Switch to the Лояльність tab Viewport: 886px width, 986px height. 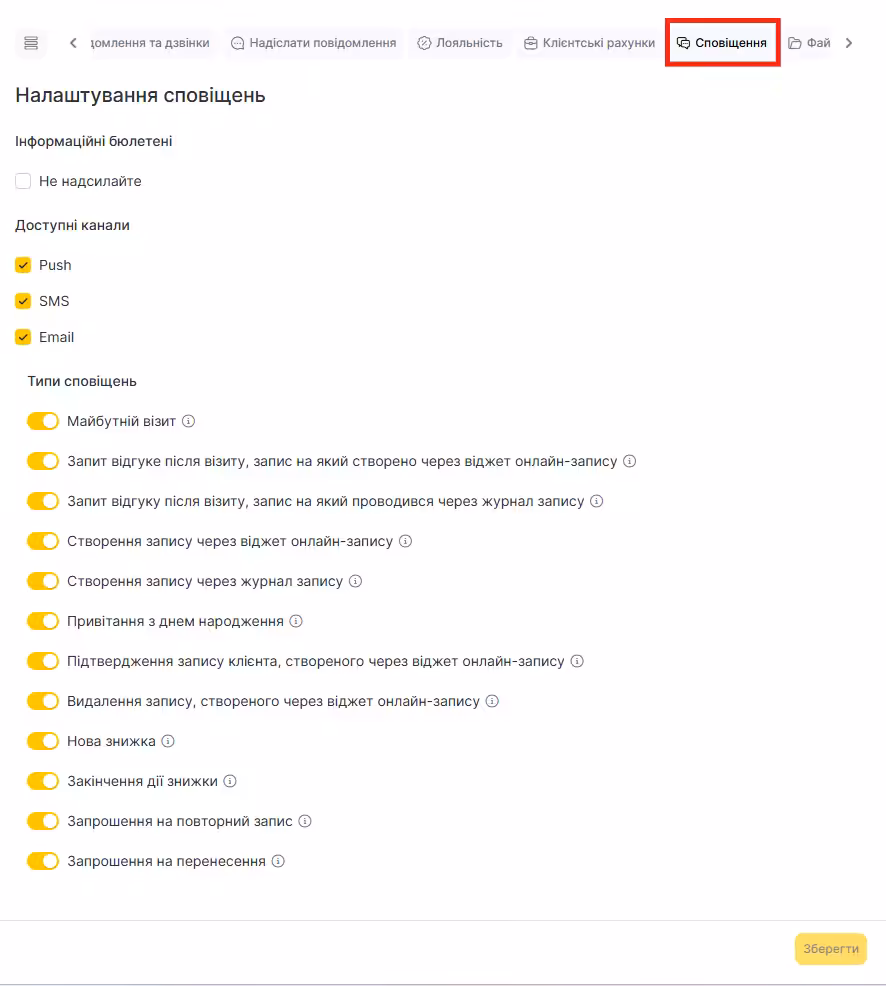coord(460,43)
